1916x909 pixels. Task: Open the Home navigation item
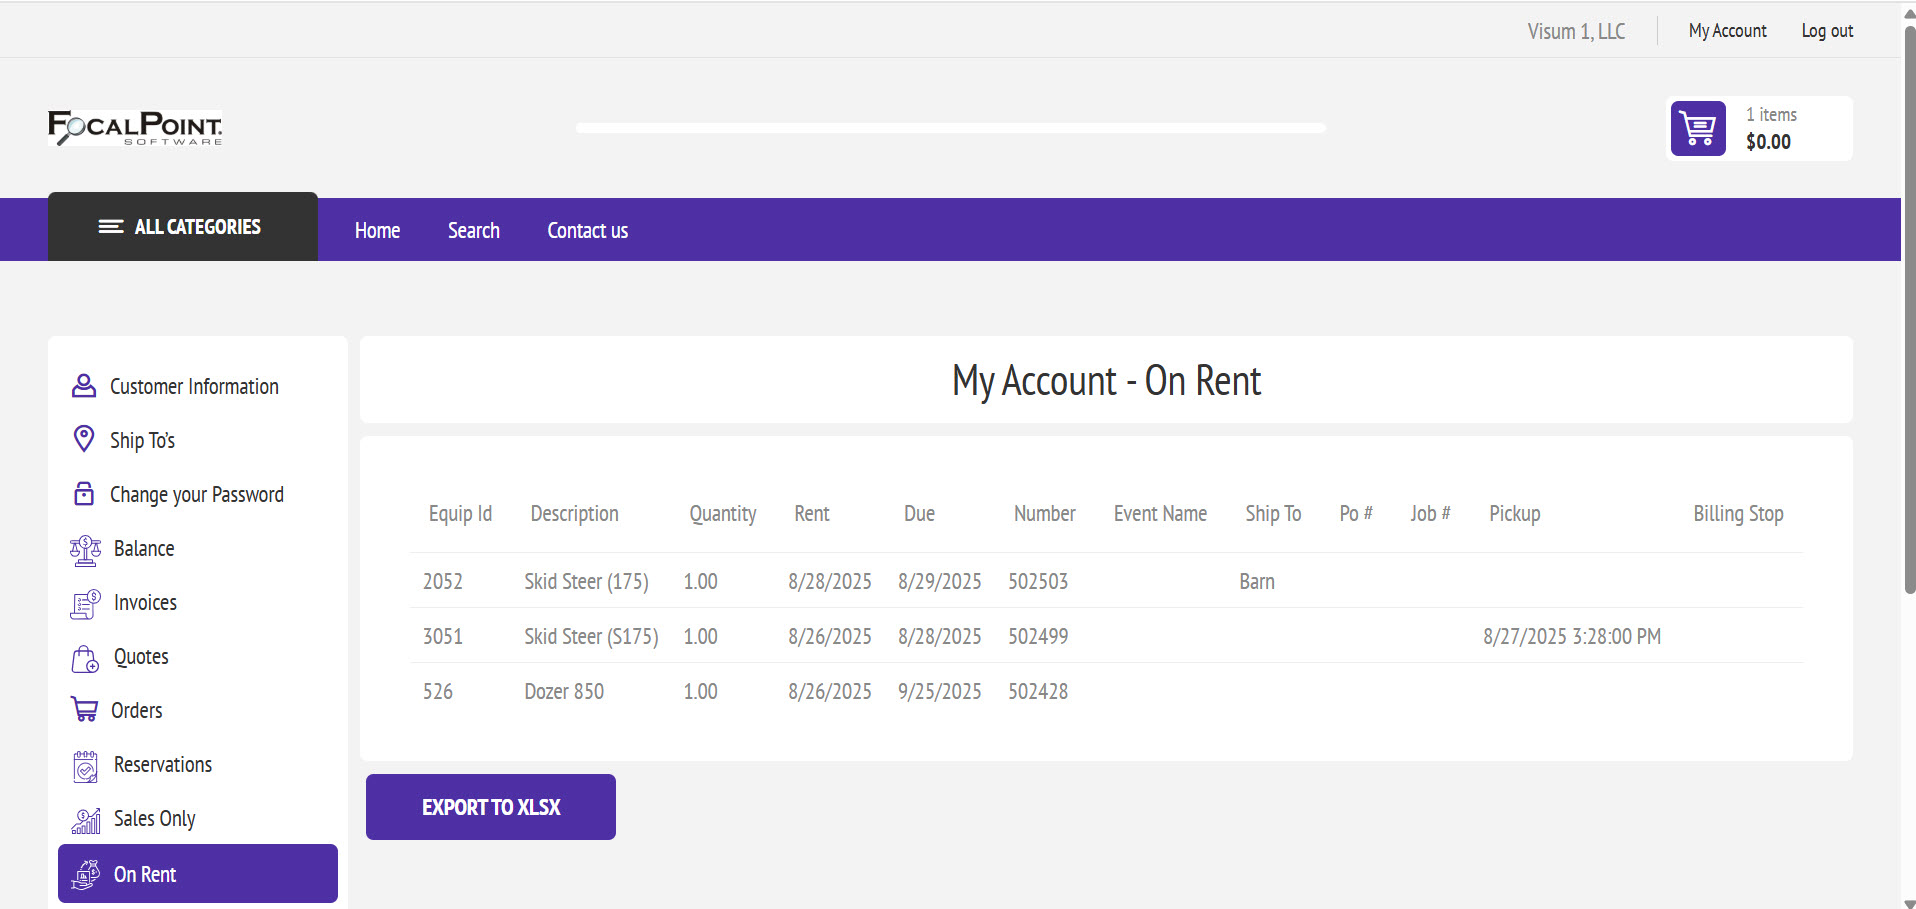click(x=377, y=231)
